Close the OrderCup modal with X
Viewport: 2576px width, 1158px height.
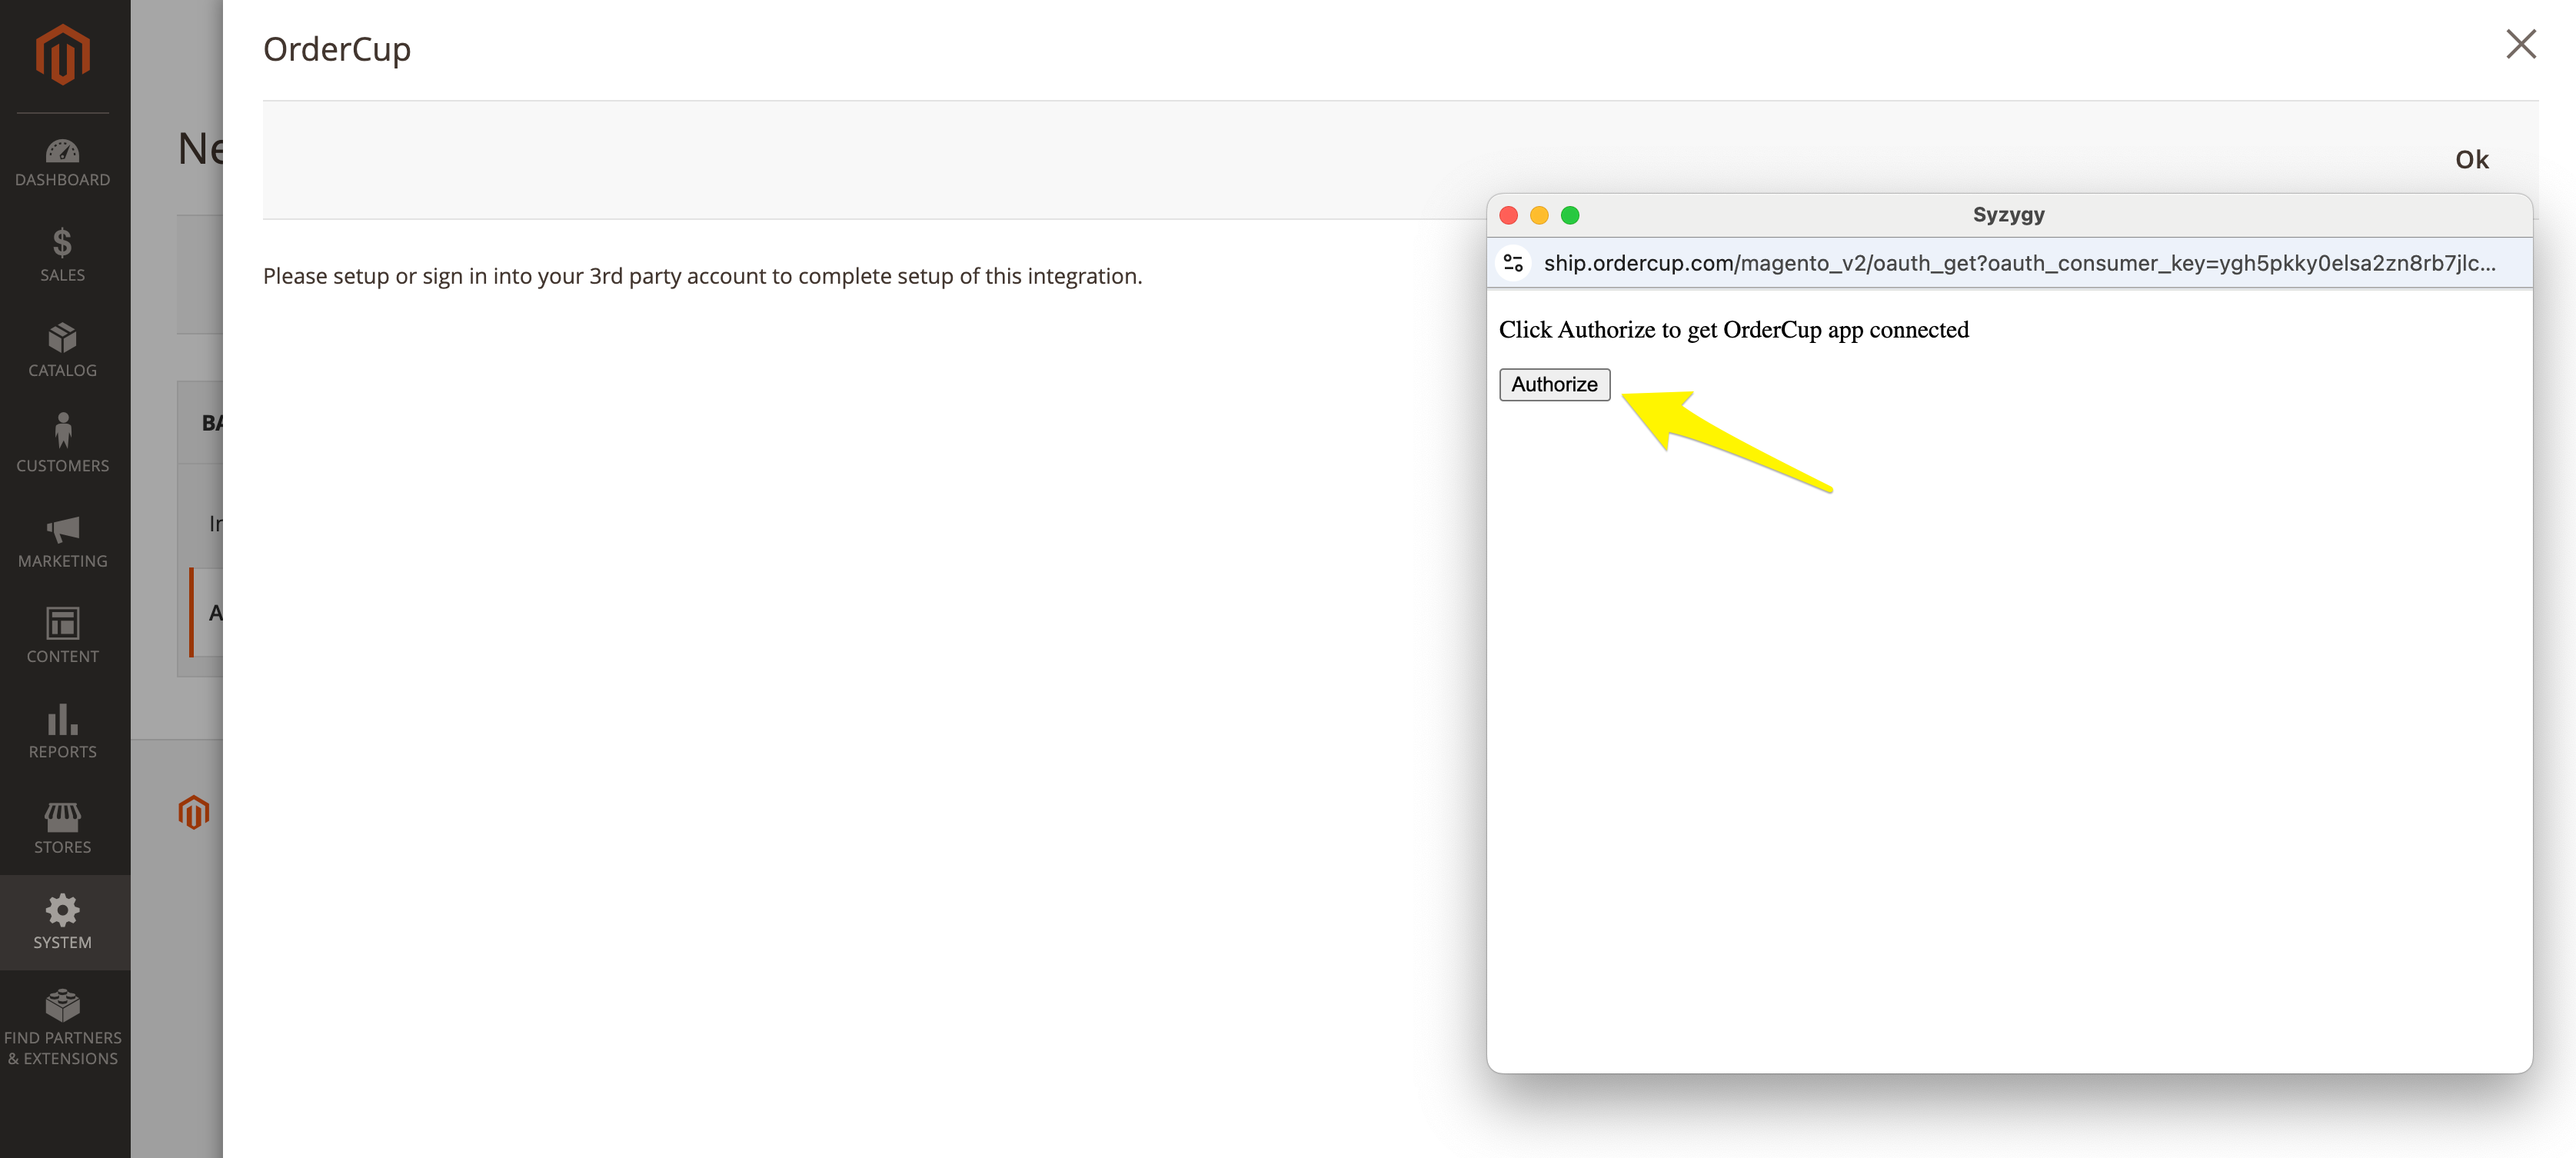tap(2520, 44)
